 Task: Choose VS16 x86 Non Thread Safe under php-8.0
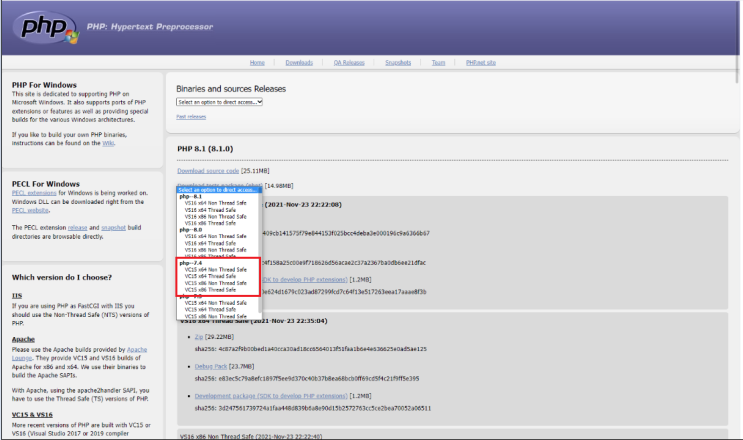216,250
